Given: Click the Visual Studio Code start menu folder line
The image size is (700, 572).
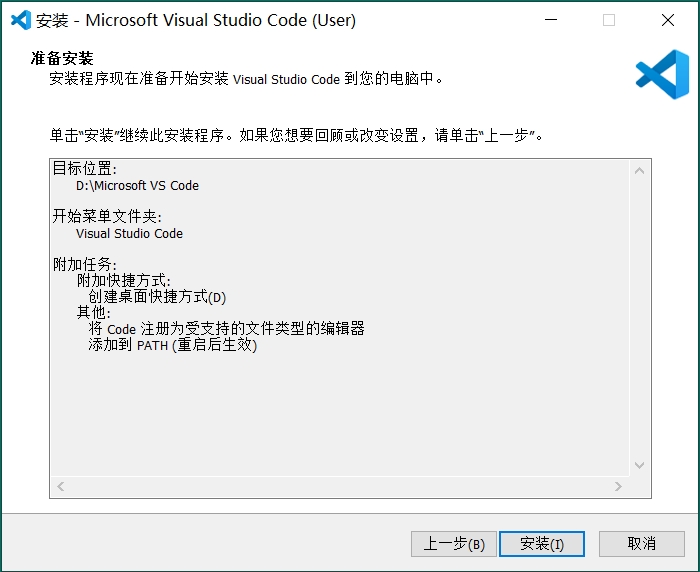Looking at the screenshot, I should pos(129,234).
